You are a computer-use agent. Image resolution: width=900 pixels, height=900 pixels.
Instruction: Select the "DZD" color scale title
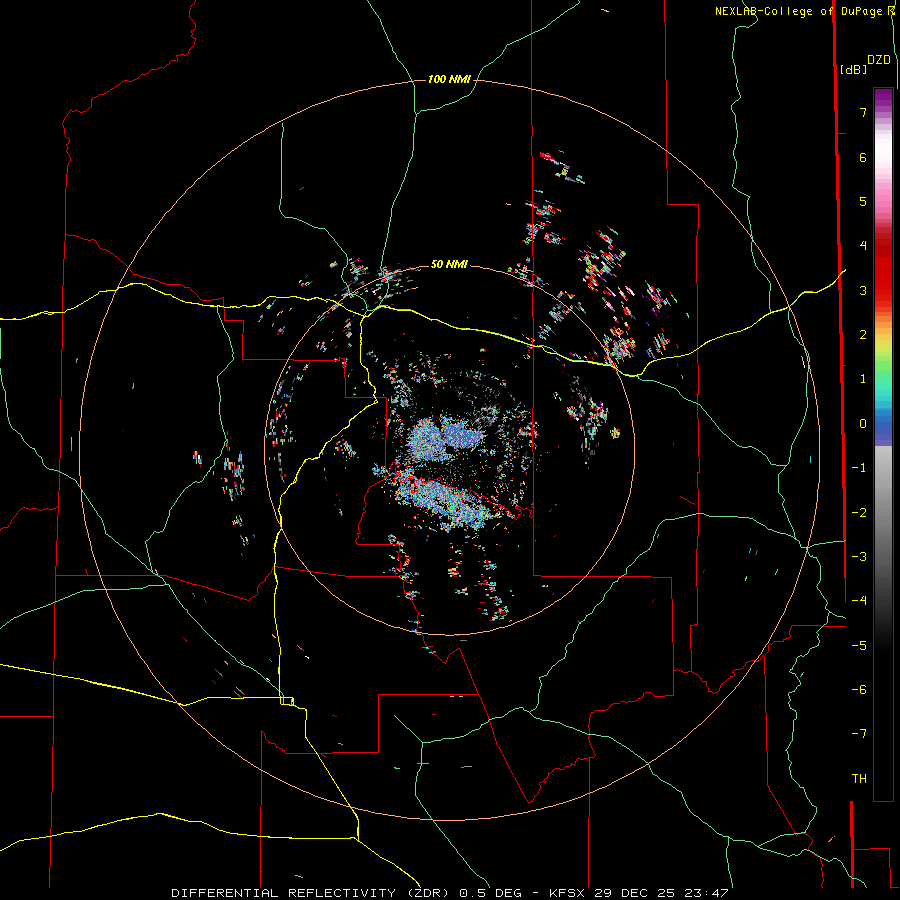pyautogui.click(x=879, y=60)
